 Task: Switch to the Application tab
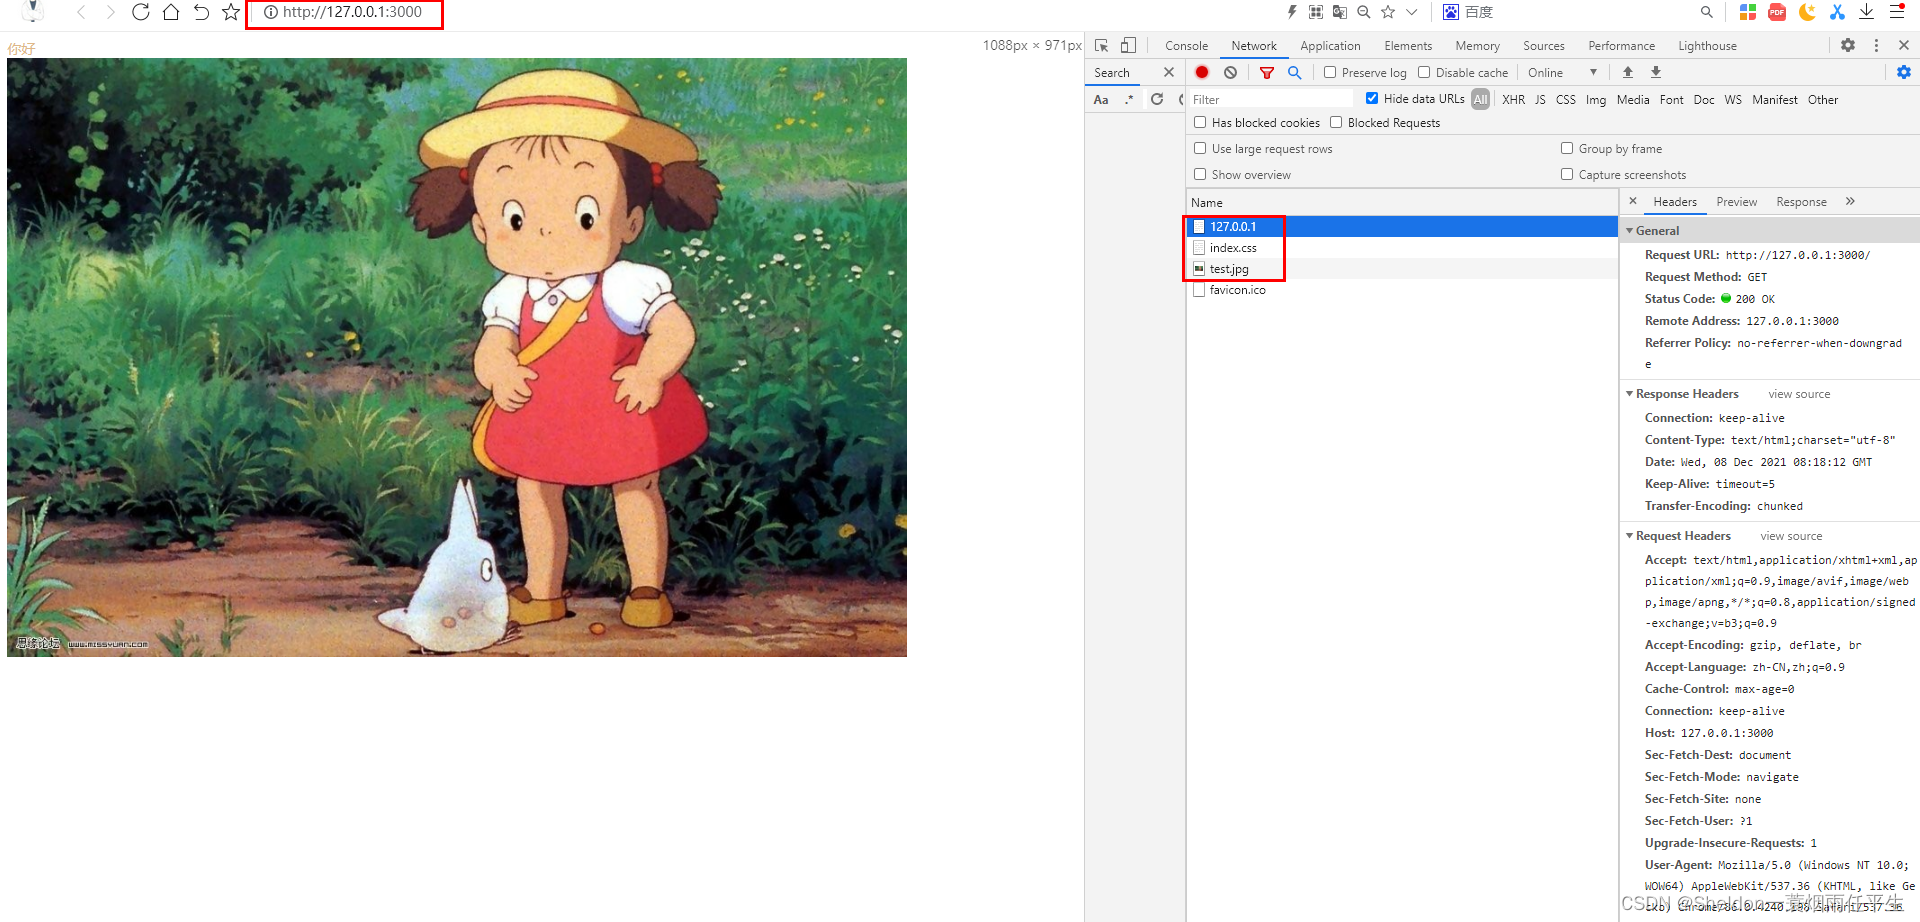point(1330,46)
